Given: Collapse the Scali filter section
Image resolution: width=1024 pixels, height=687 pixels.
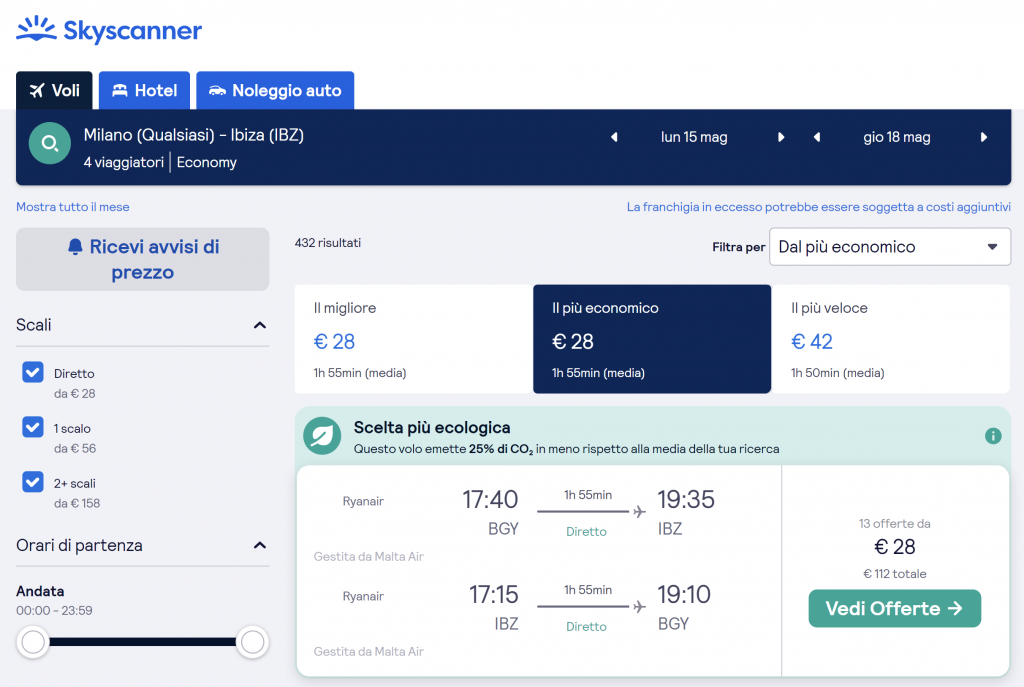Looking at the screenshot, I should coord(260,325).
